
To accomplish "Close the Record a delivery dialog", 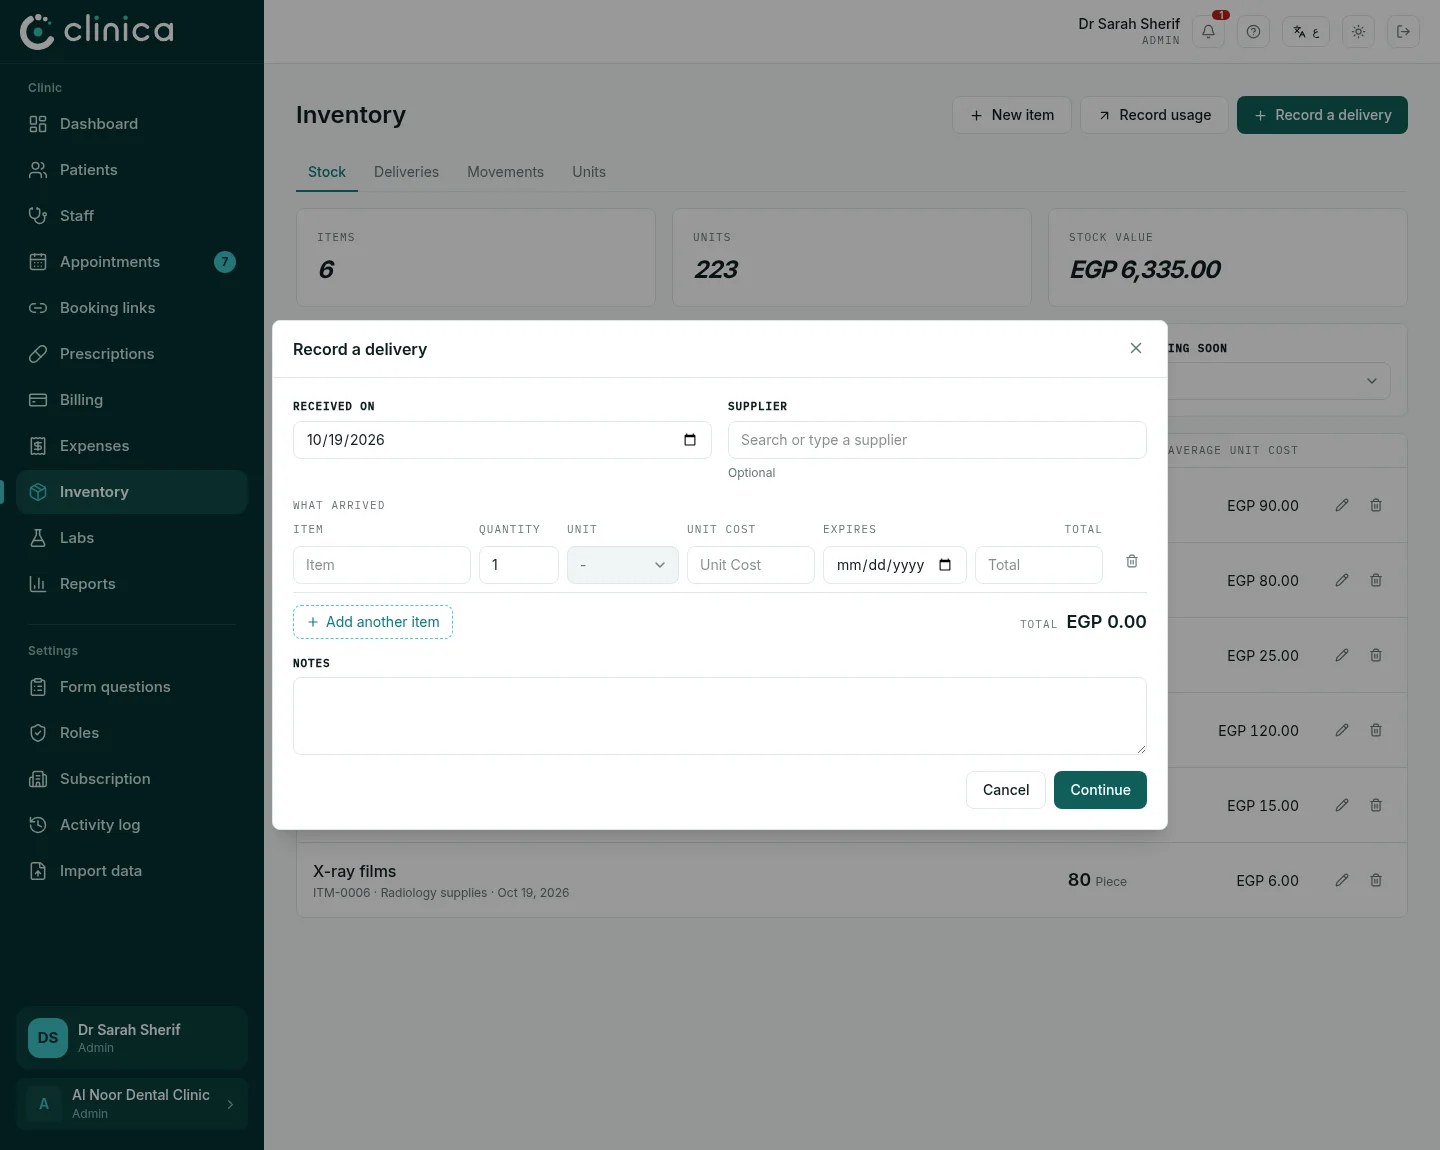I will (x=1136, y=348).
